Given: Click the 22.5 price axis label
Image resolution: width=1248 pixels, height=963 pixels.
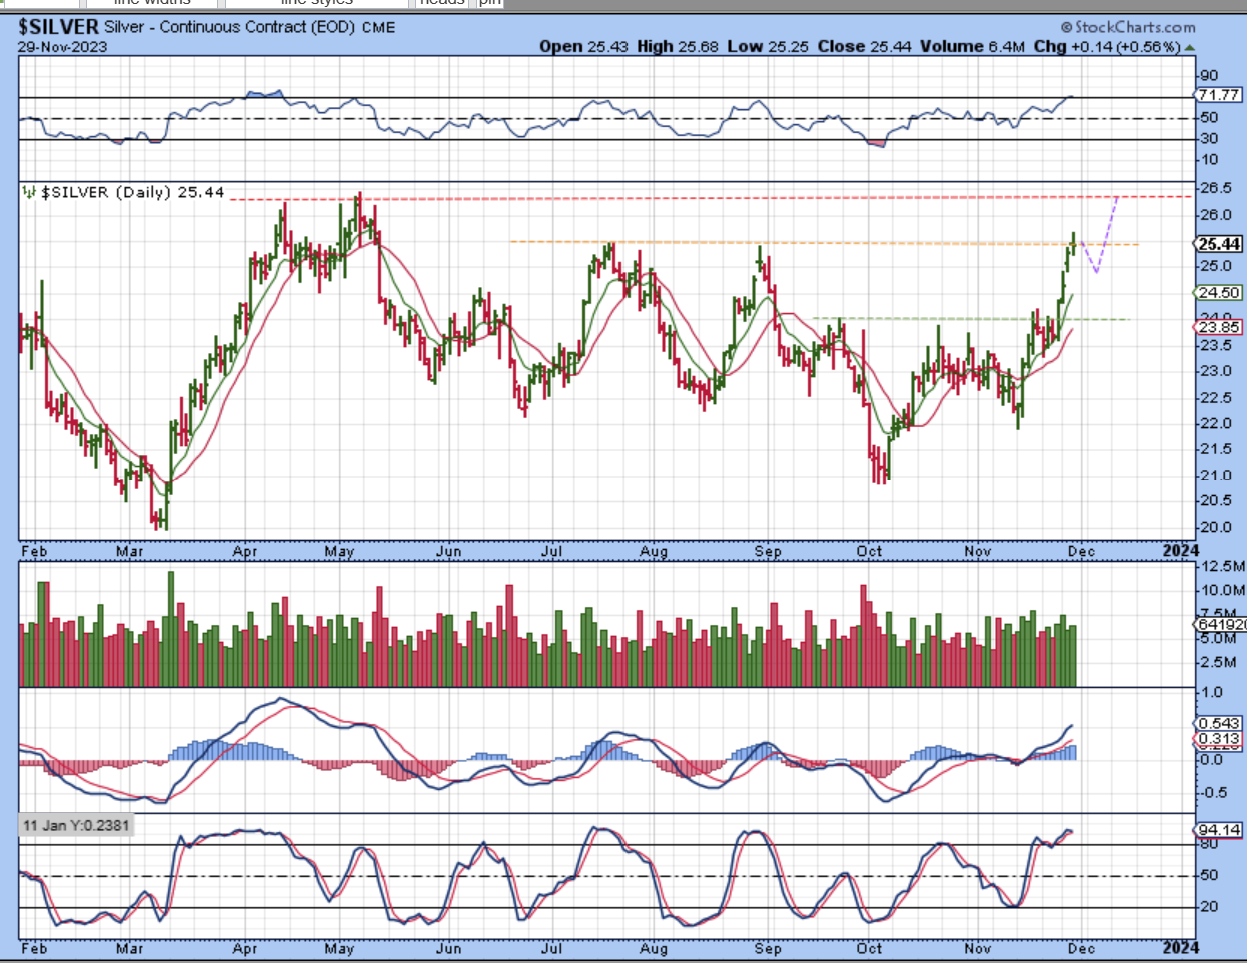Looking at the screenshot, I should click(x=1214, y=397).
